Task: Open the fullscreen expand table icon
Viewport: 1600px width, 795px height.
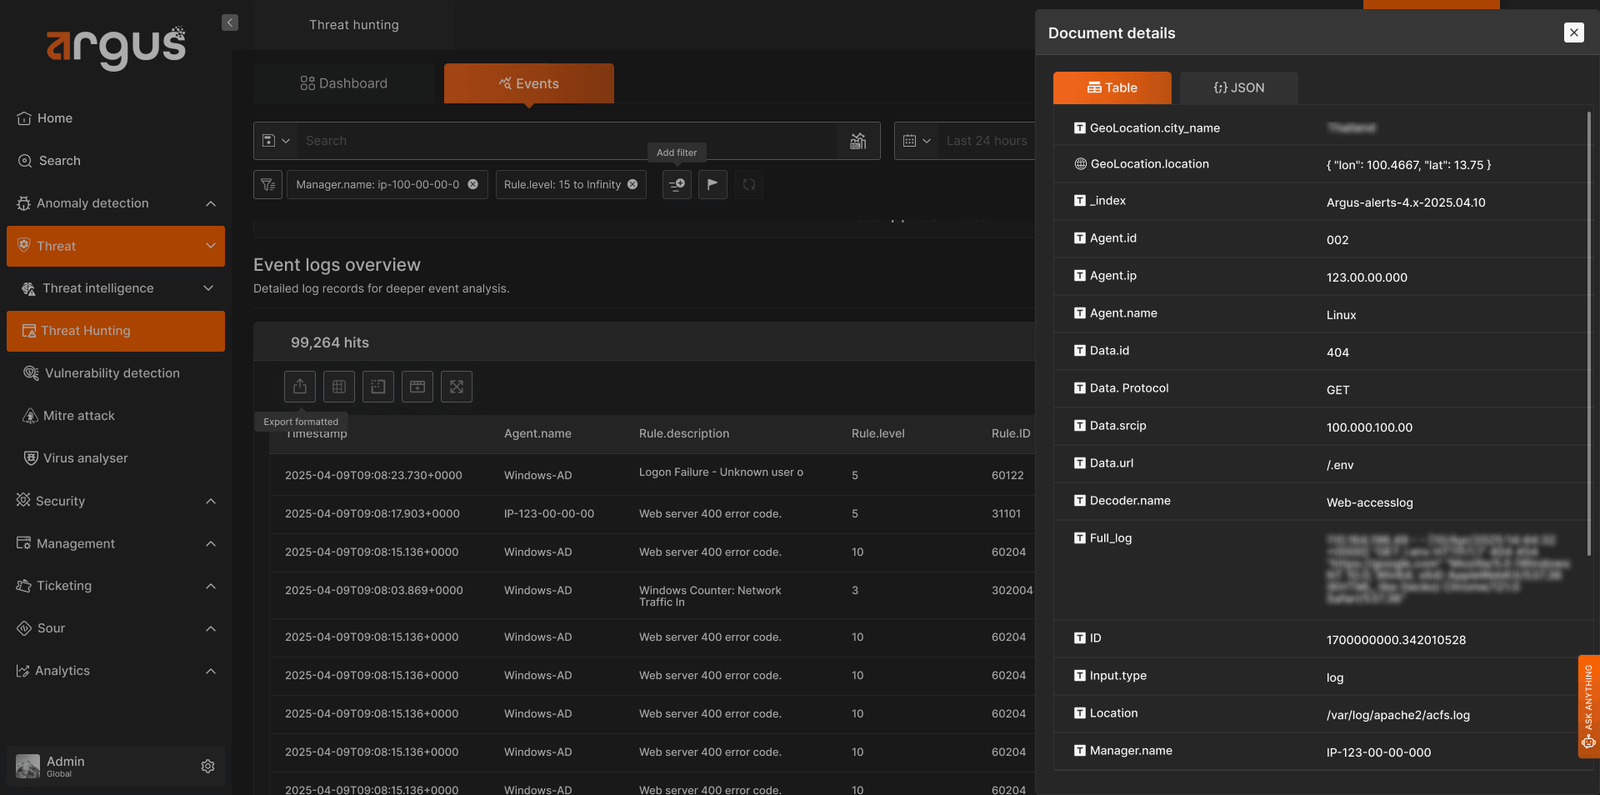Action: pos(457,387)
